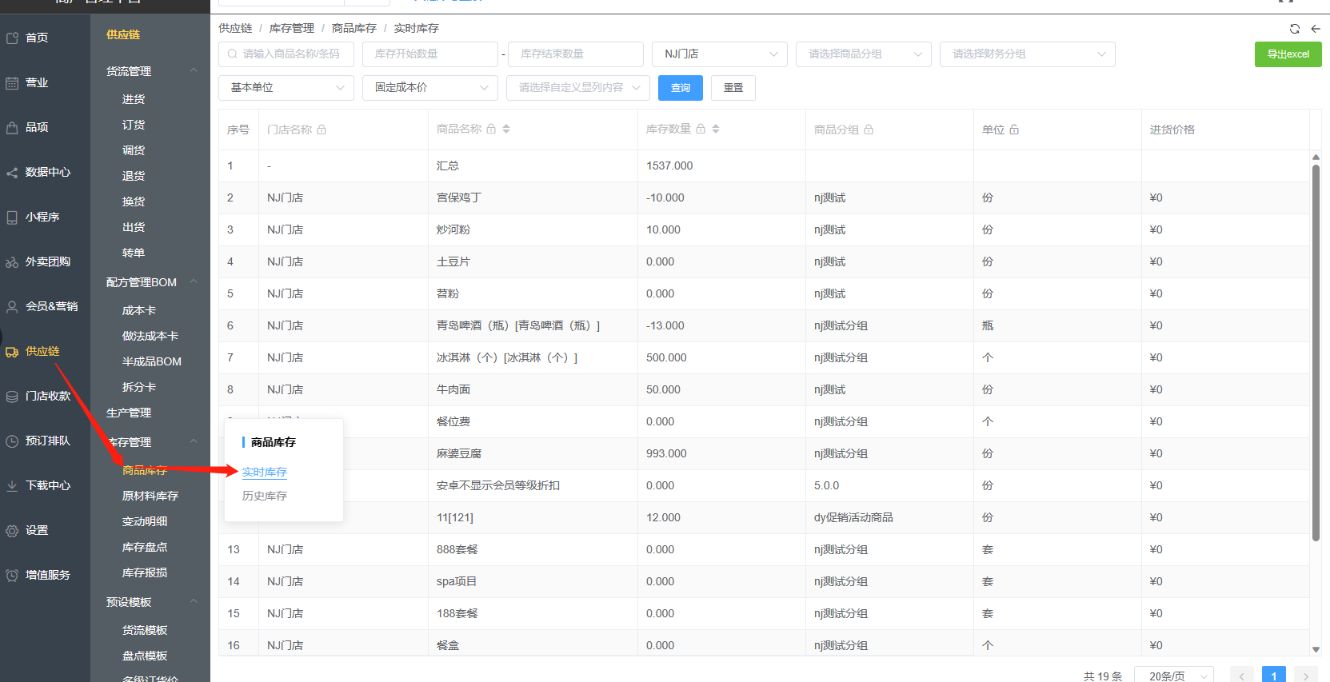The width and height of the screenshot is (1330, 682).
Task: Open the 20条/页 page size dropdown
Action: (x=1175, y=676)
